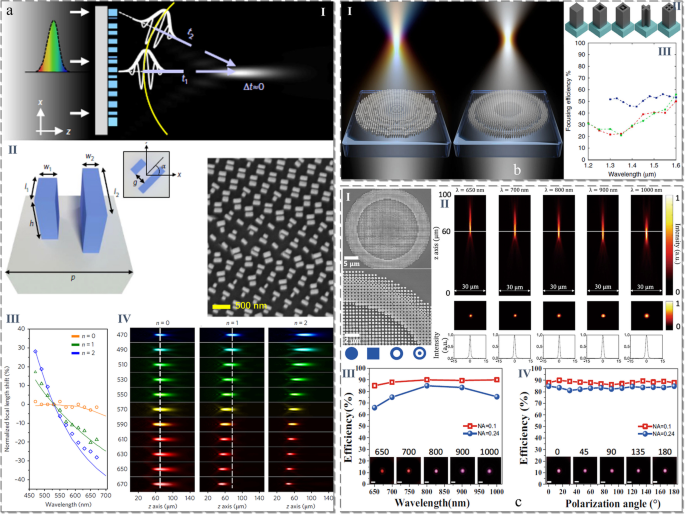Open the focal spot thumbnail labeled 650
This screenshot has width=685, height=515.
coord(382,470)
